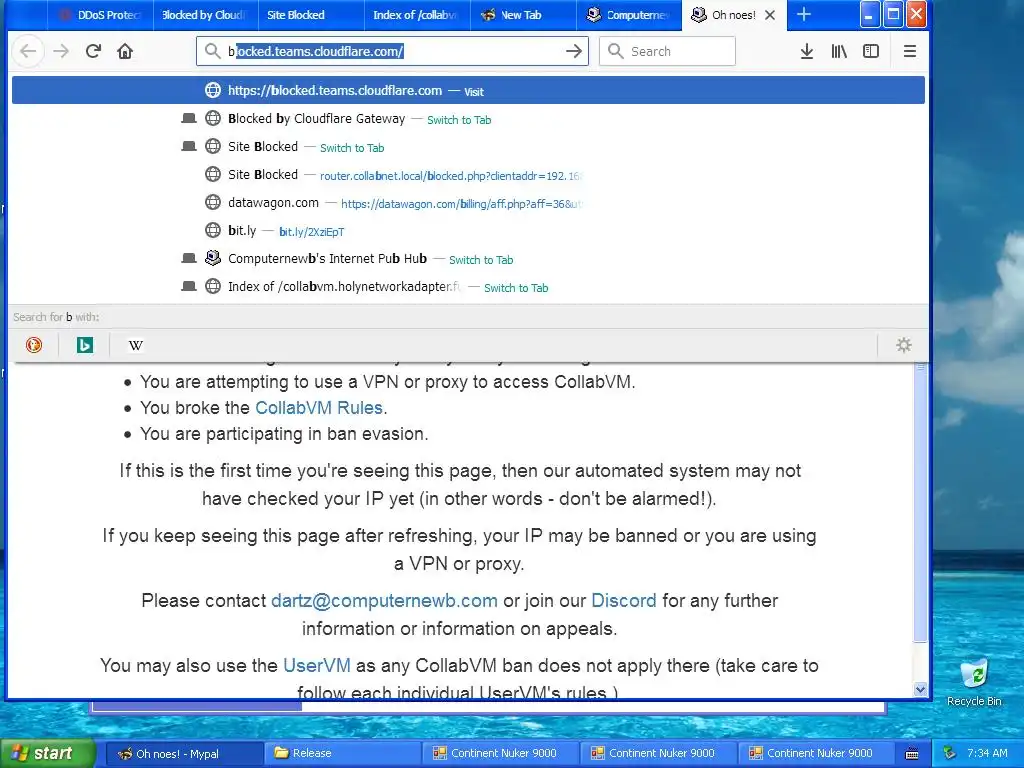Select the Release folder taskbar button
Screen dimensions: 1024x768
tap(341, 754)
